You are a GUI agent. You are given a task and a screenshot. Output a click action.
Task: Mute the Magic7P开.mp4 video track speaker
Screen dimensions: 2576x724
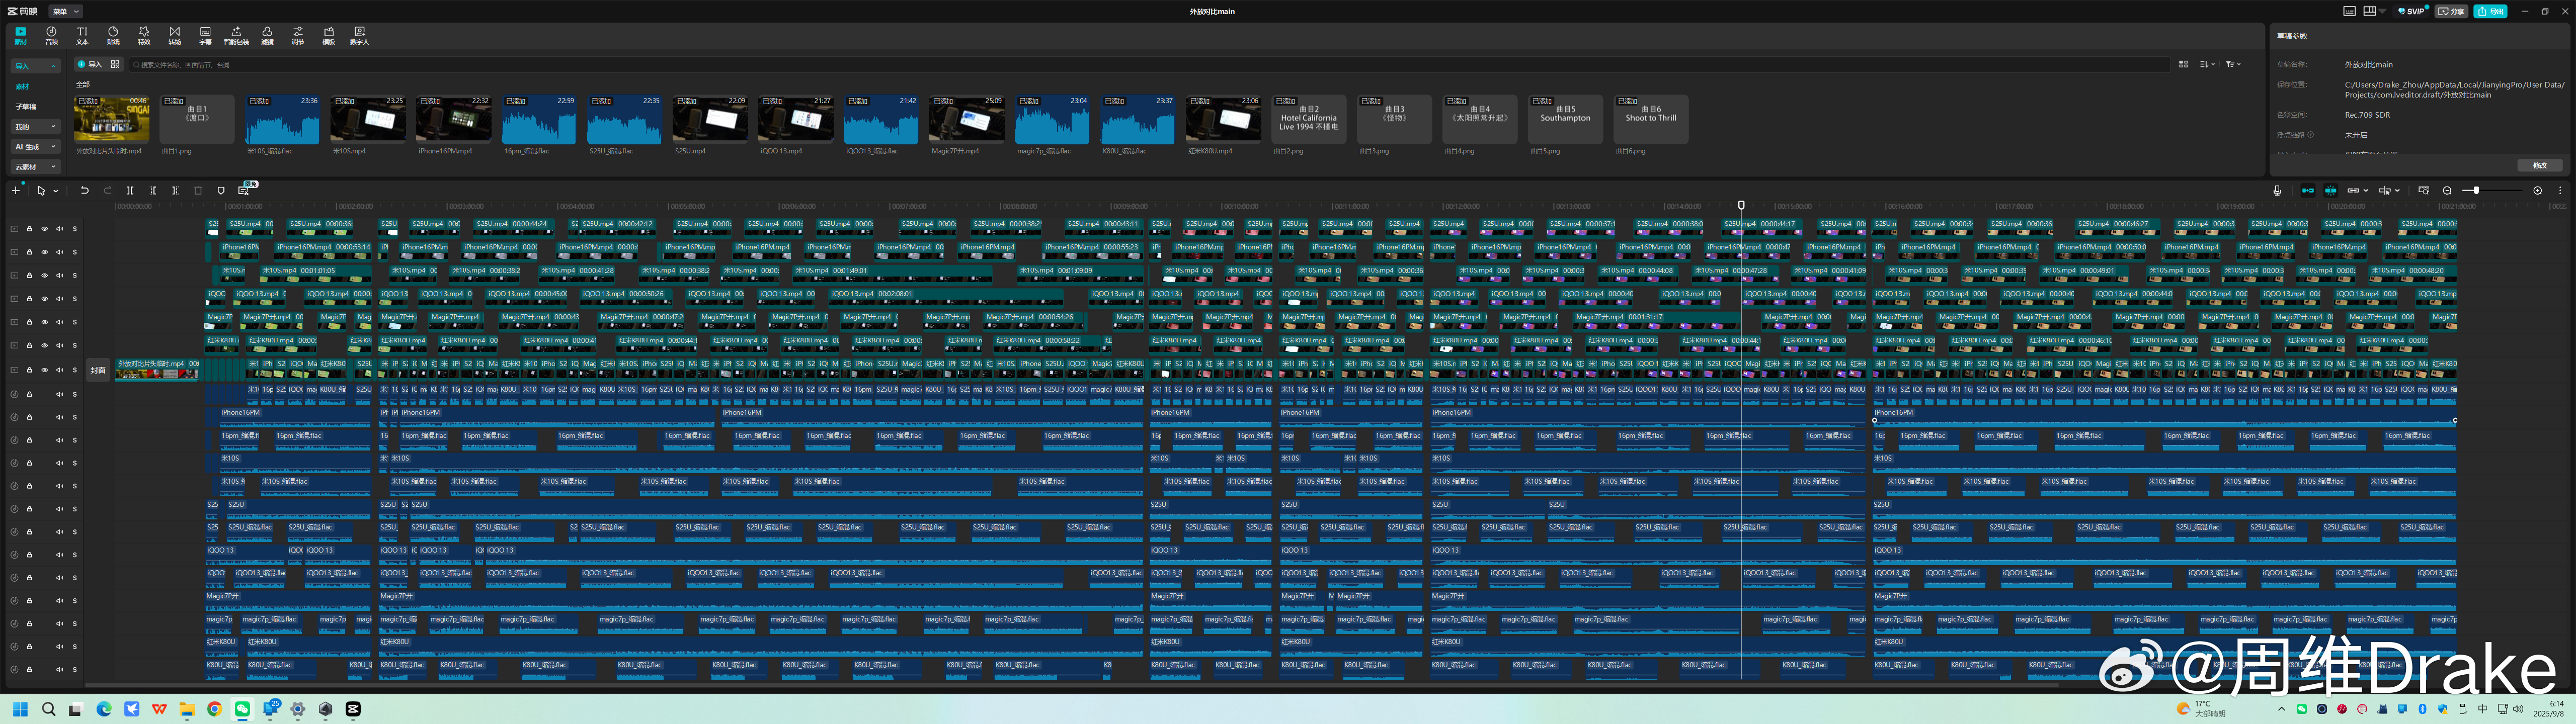59,322
